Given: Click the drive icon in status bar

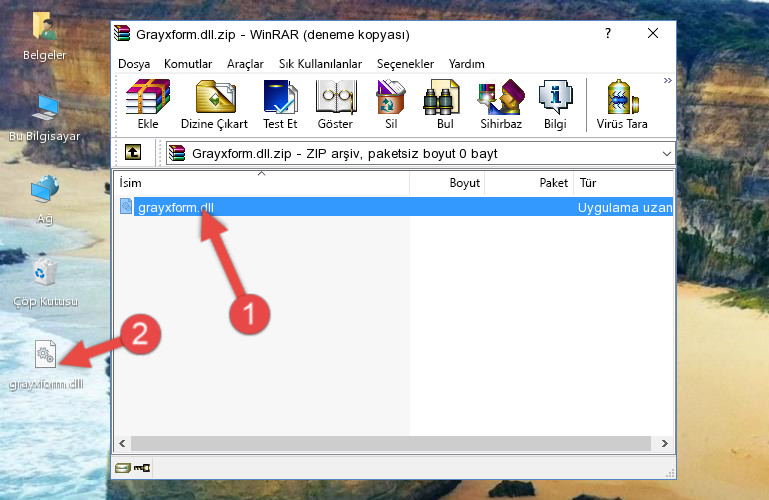Looking at the screenshot, I should [x=123, y=468].
